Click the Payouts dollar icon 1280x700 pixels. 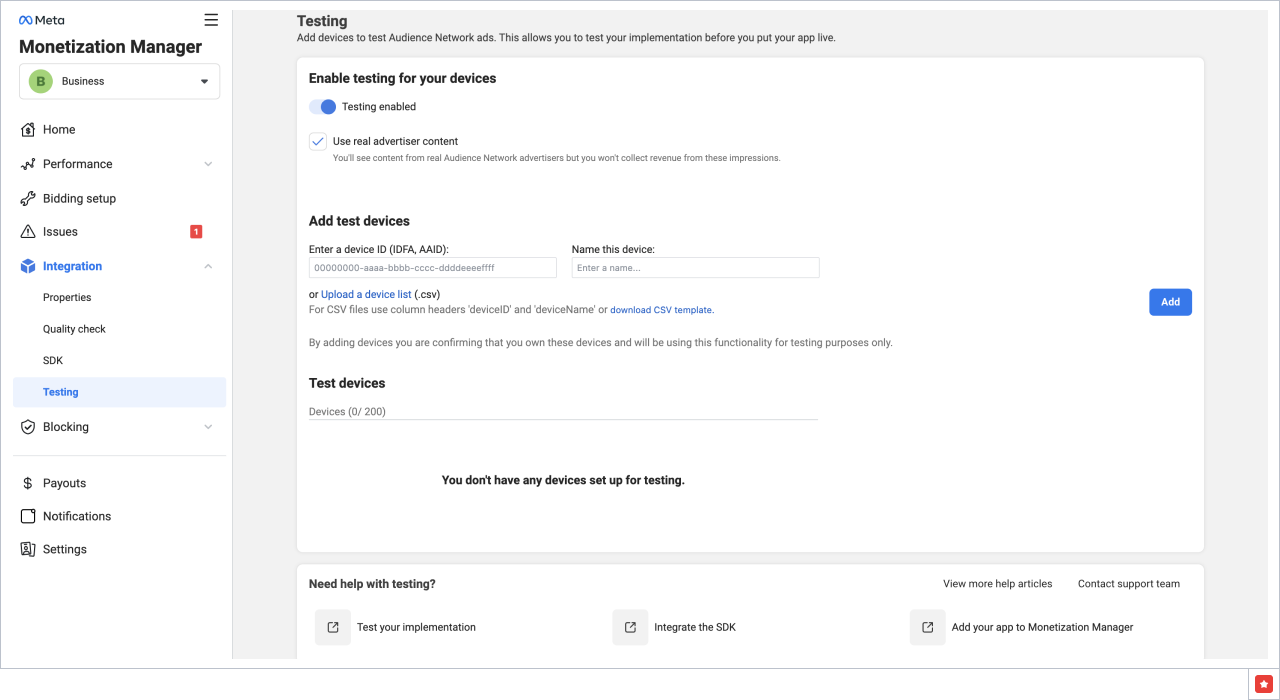tap(28, 484)
